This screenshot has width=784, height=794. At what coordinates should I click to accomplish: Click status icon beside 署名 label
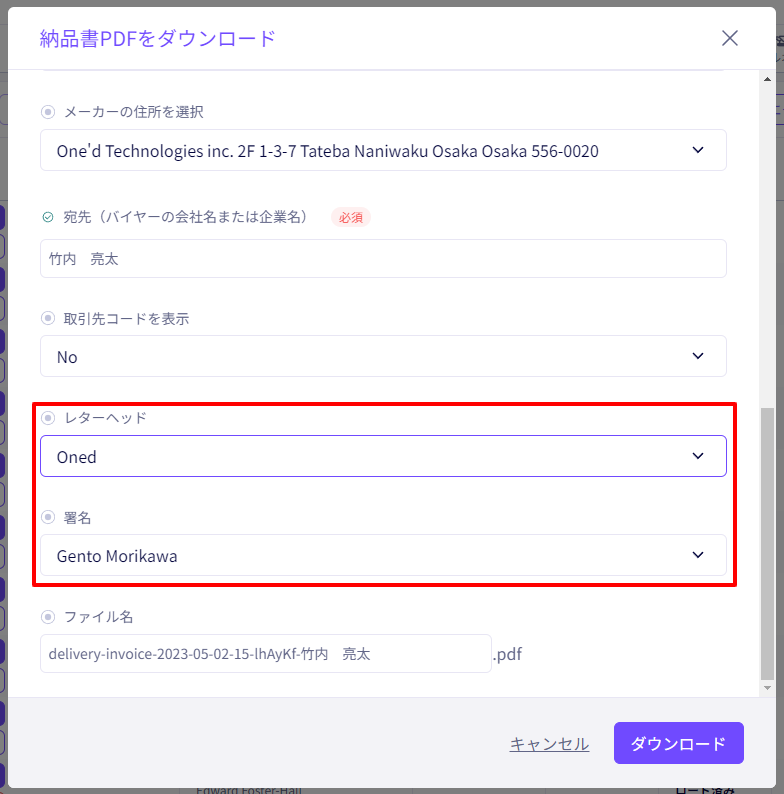[48, 518]
